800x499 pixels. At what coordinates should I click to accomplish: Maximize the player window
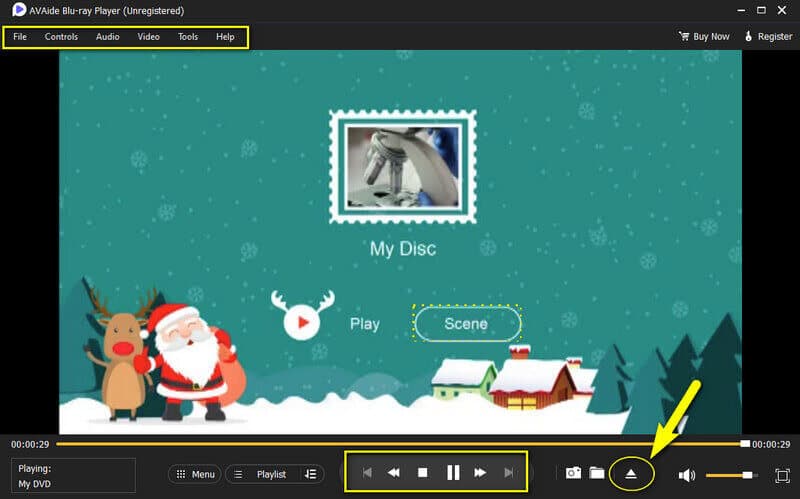point(761,10)
